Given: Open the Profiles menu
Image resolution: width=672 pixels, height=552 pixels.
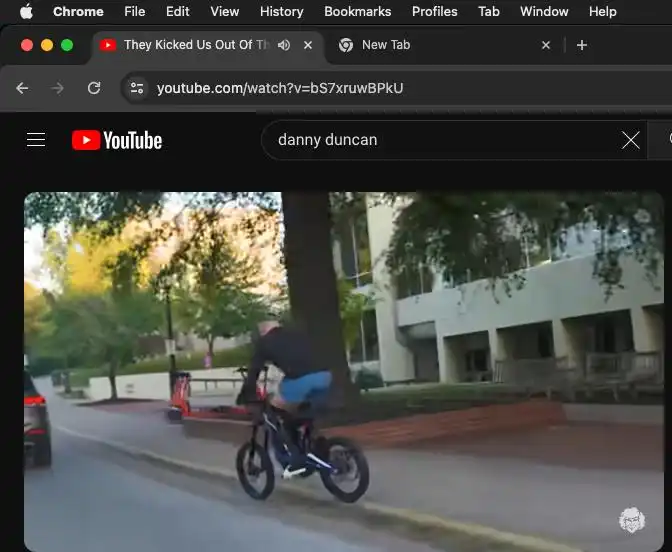Looking at the screenshot, I should (x=435, y=12).
